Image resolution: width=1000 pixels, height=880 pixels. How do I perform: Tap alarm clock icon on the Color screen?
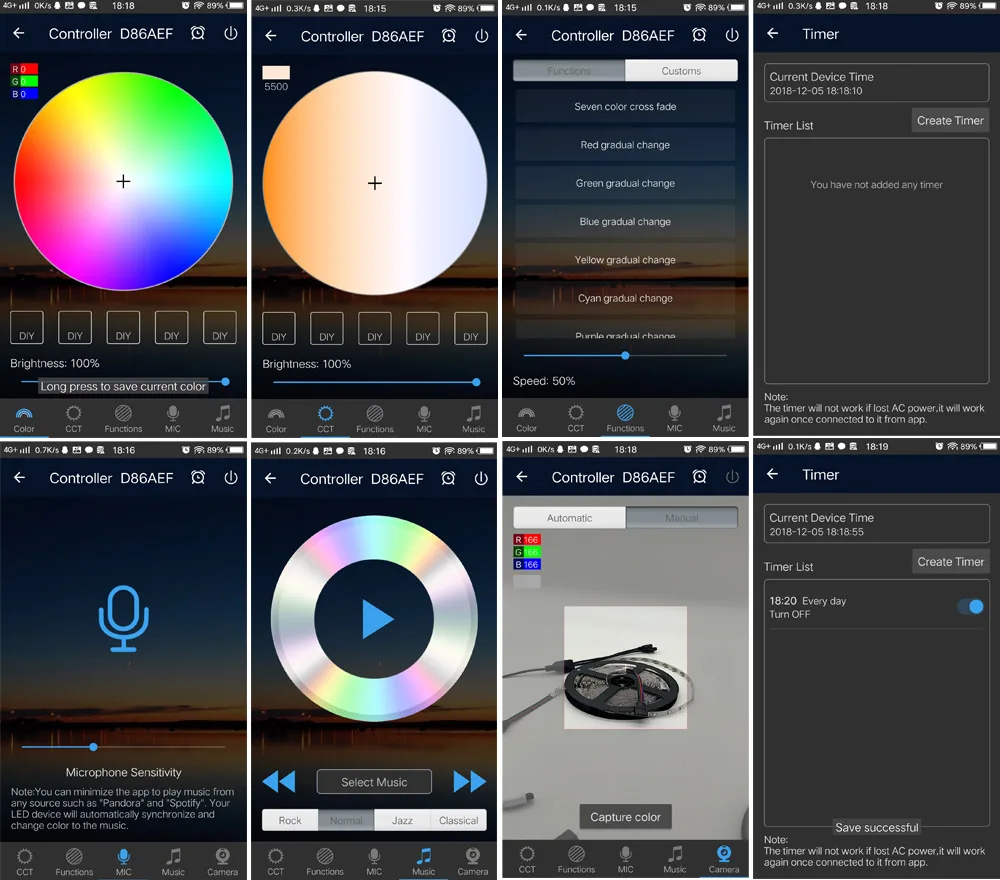[x=198, y=33]
